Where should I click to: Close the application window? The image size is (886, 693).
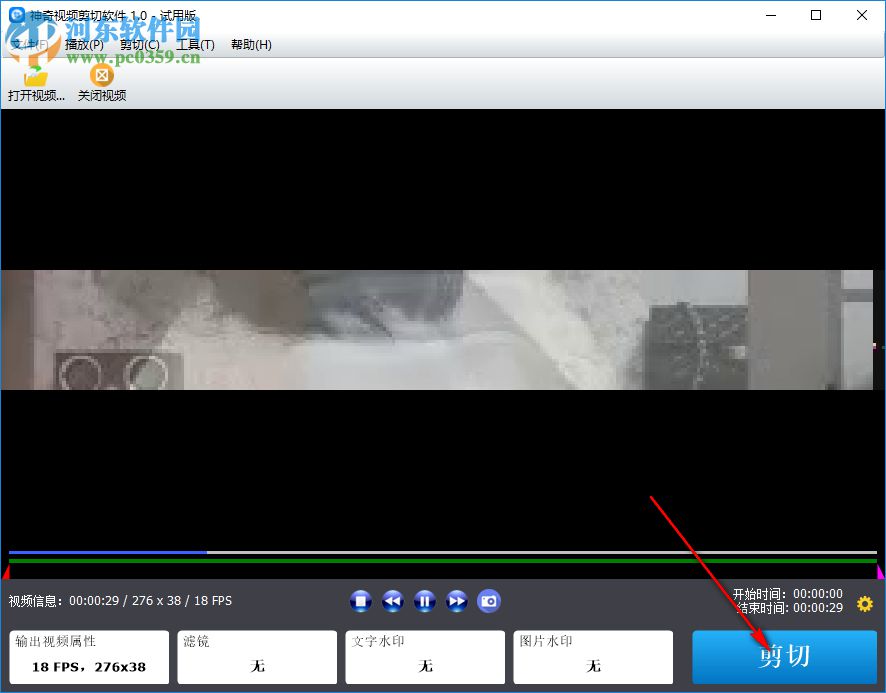pyautogui.click(x=862, y=15)
